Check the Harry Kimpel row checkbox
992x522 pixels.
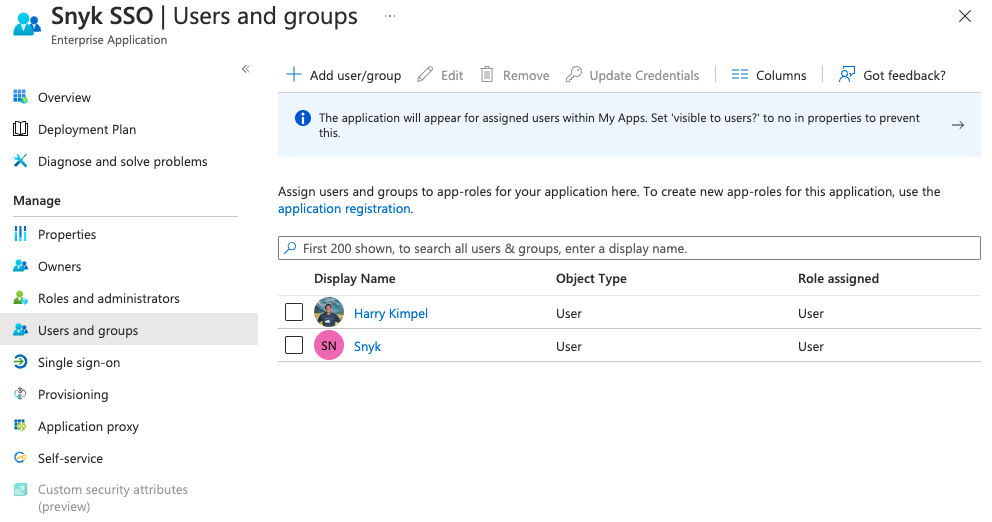294,313
